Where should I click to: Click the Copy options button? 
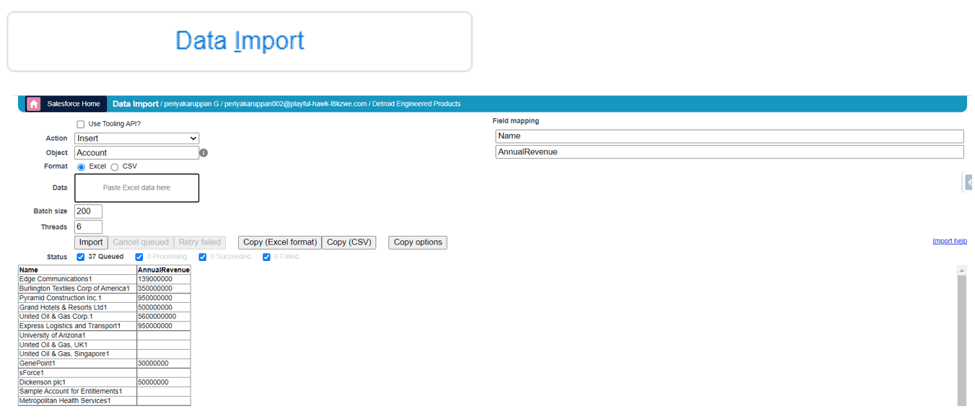pos(418,242)
